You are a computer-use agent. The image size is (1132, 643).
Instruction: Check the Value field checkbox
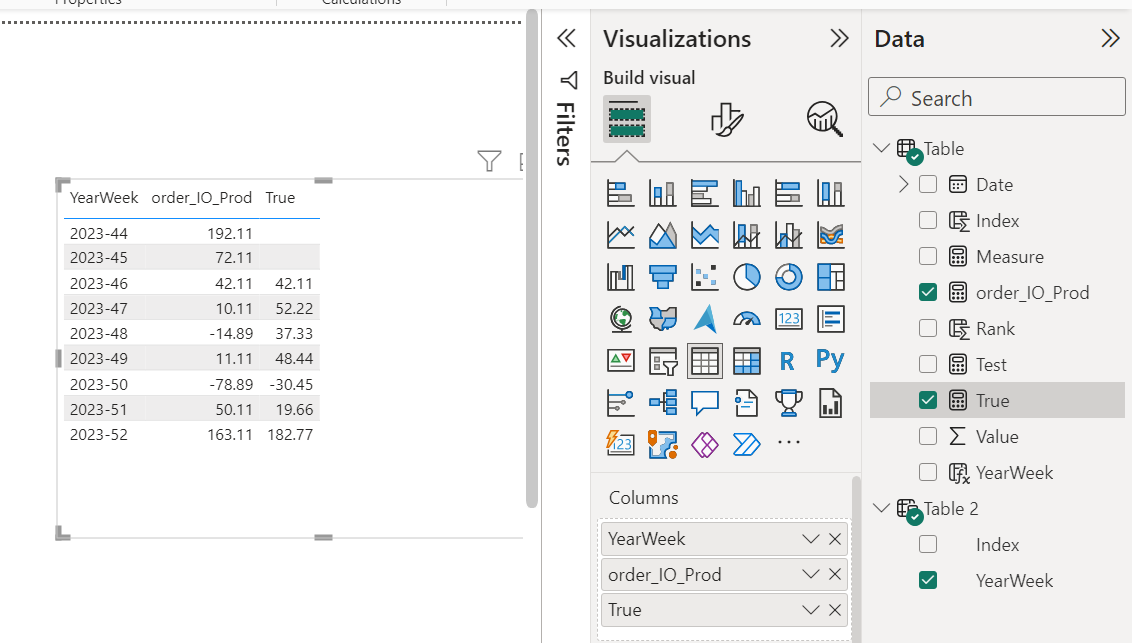point(928,437)
